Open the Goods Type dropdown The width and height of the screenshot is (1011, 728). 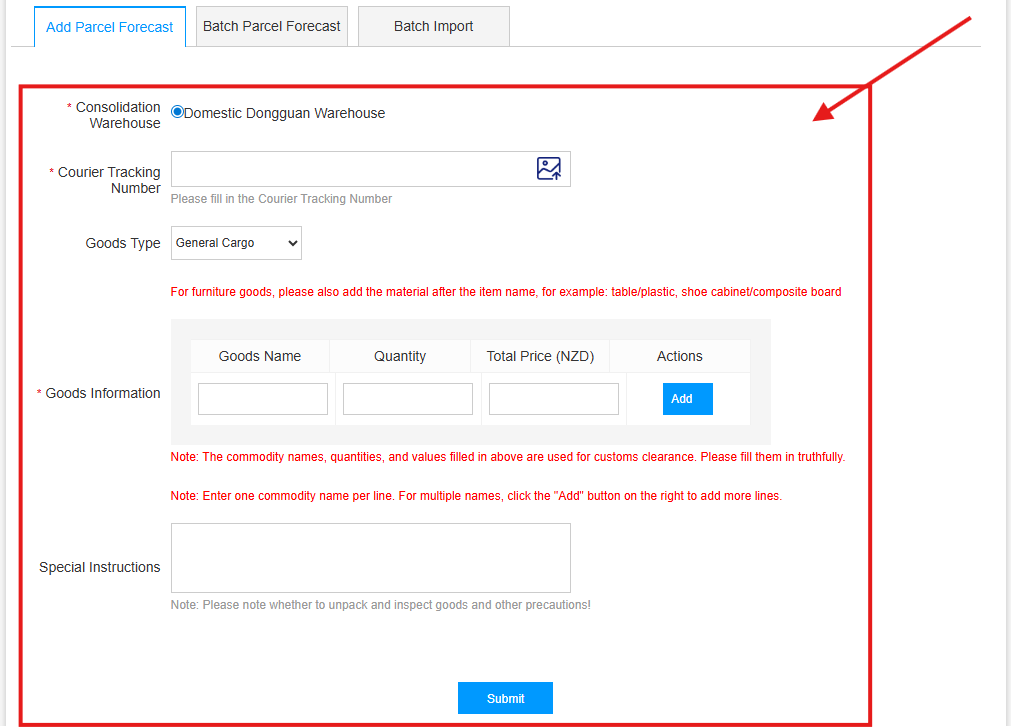tap(236, 243)
